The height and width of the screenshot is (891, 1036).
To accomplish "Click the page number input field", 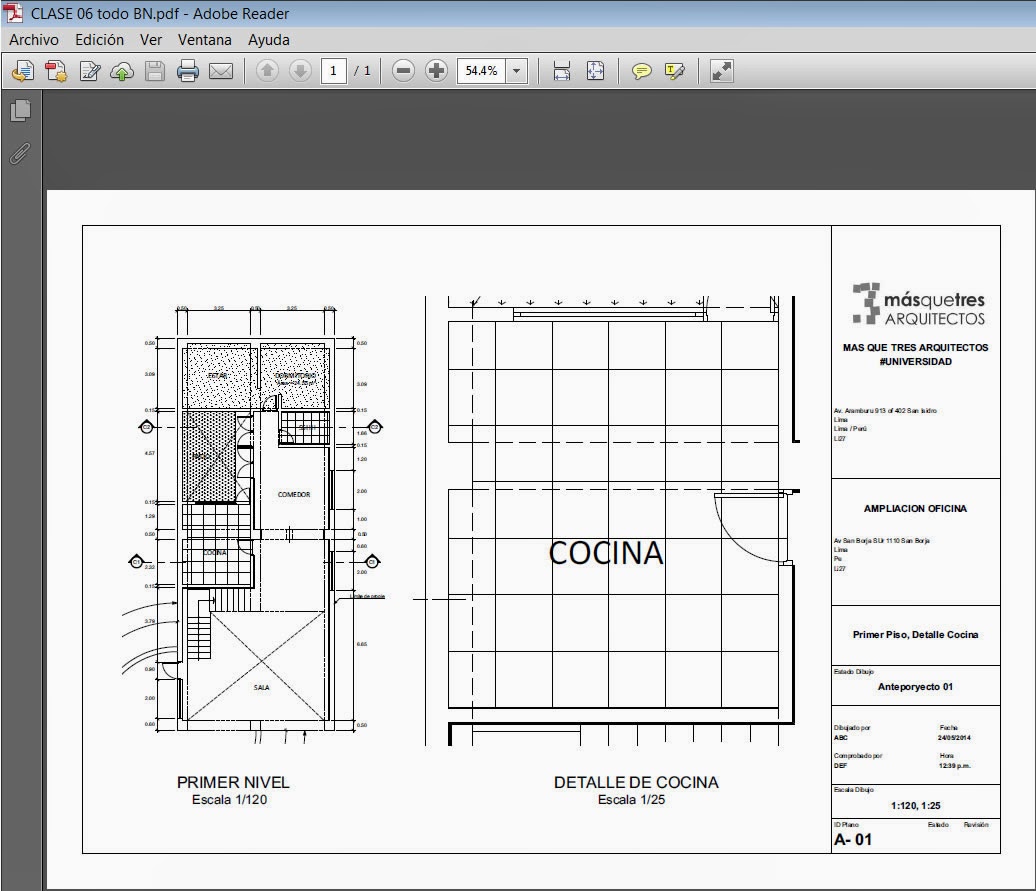I will click(334, 71).
